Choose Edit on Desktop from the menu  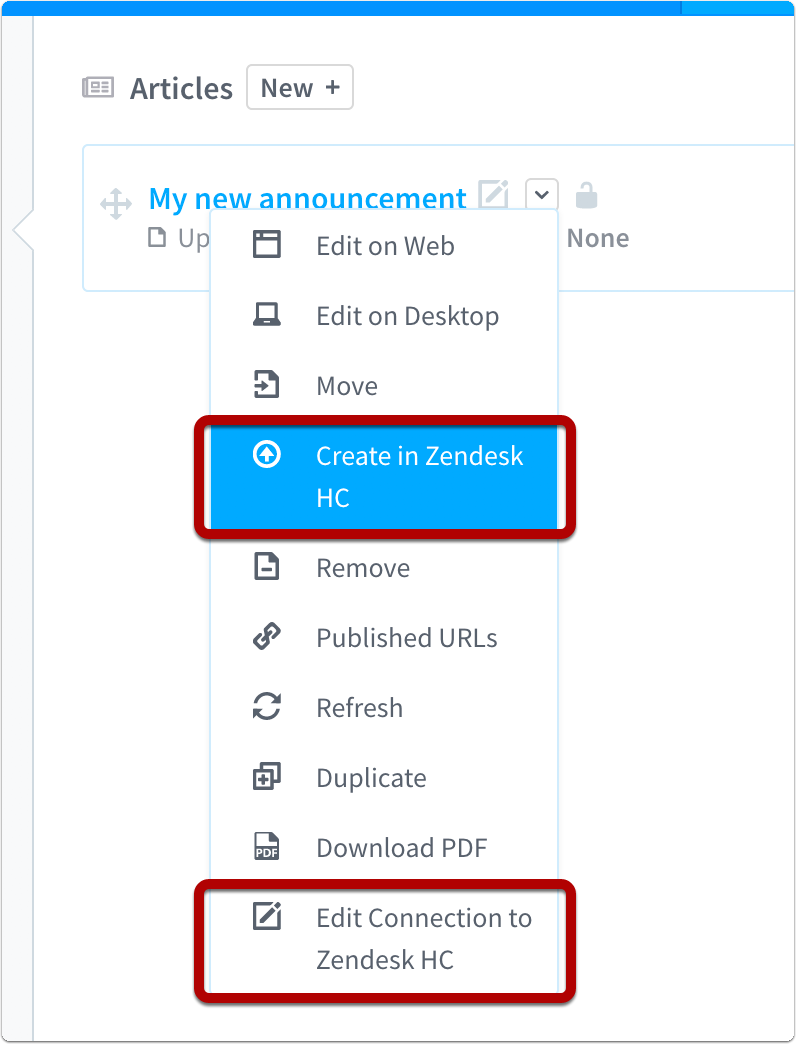click(x=384, y=316)
